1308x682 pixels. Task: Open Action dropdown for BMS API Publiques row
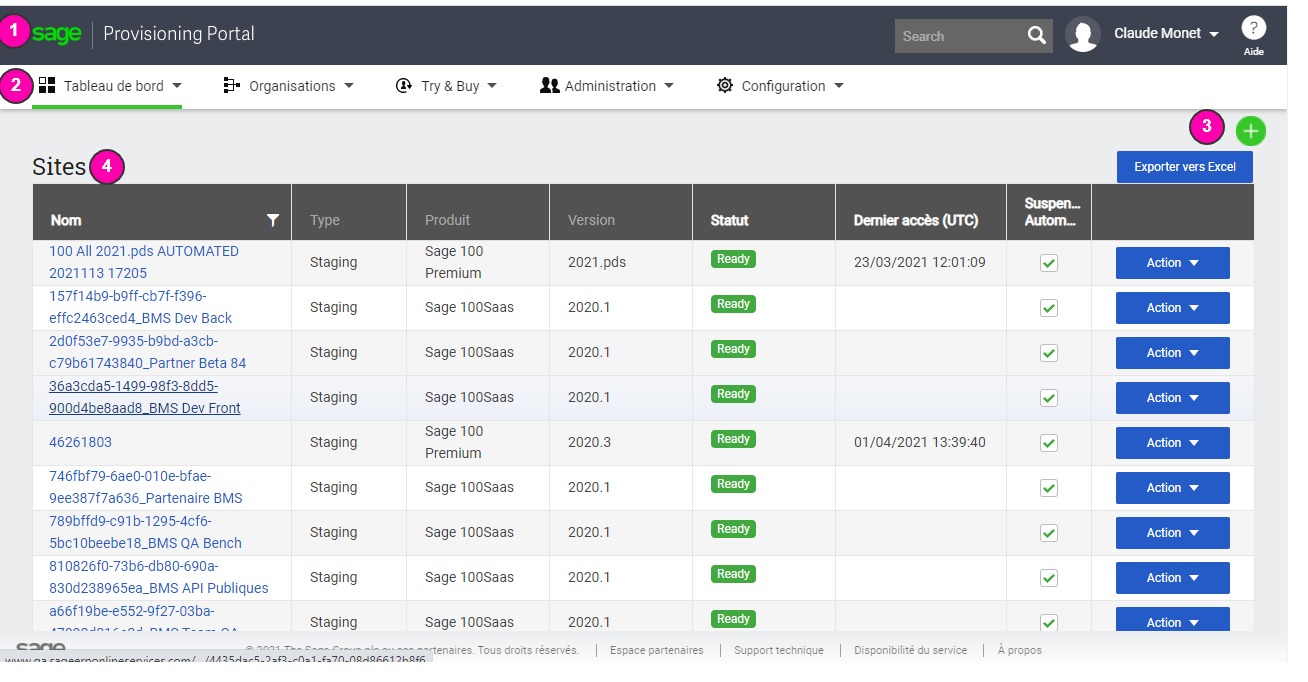pos(1172,578)
